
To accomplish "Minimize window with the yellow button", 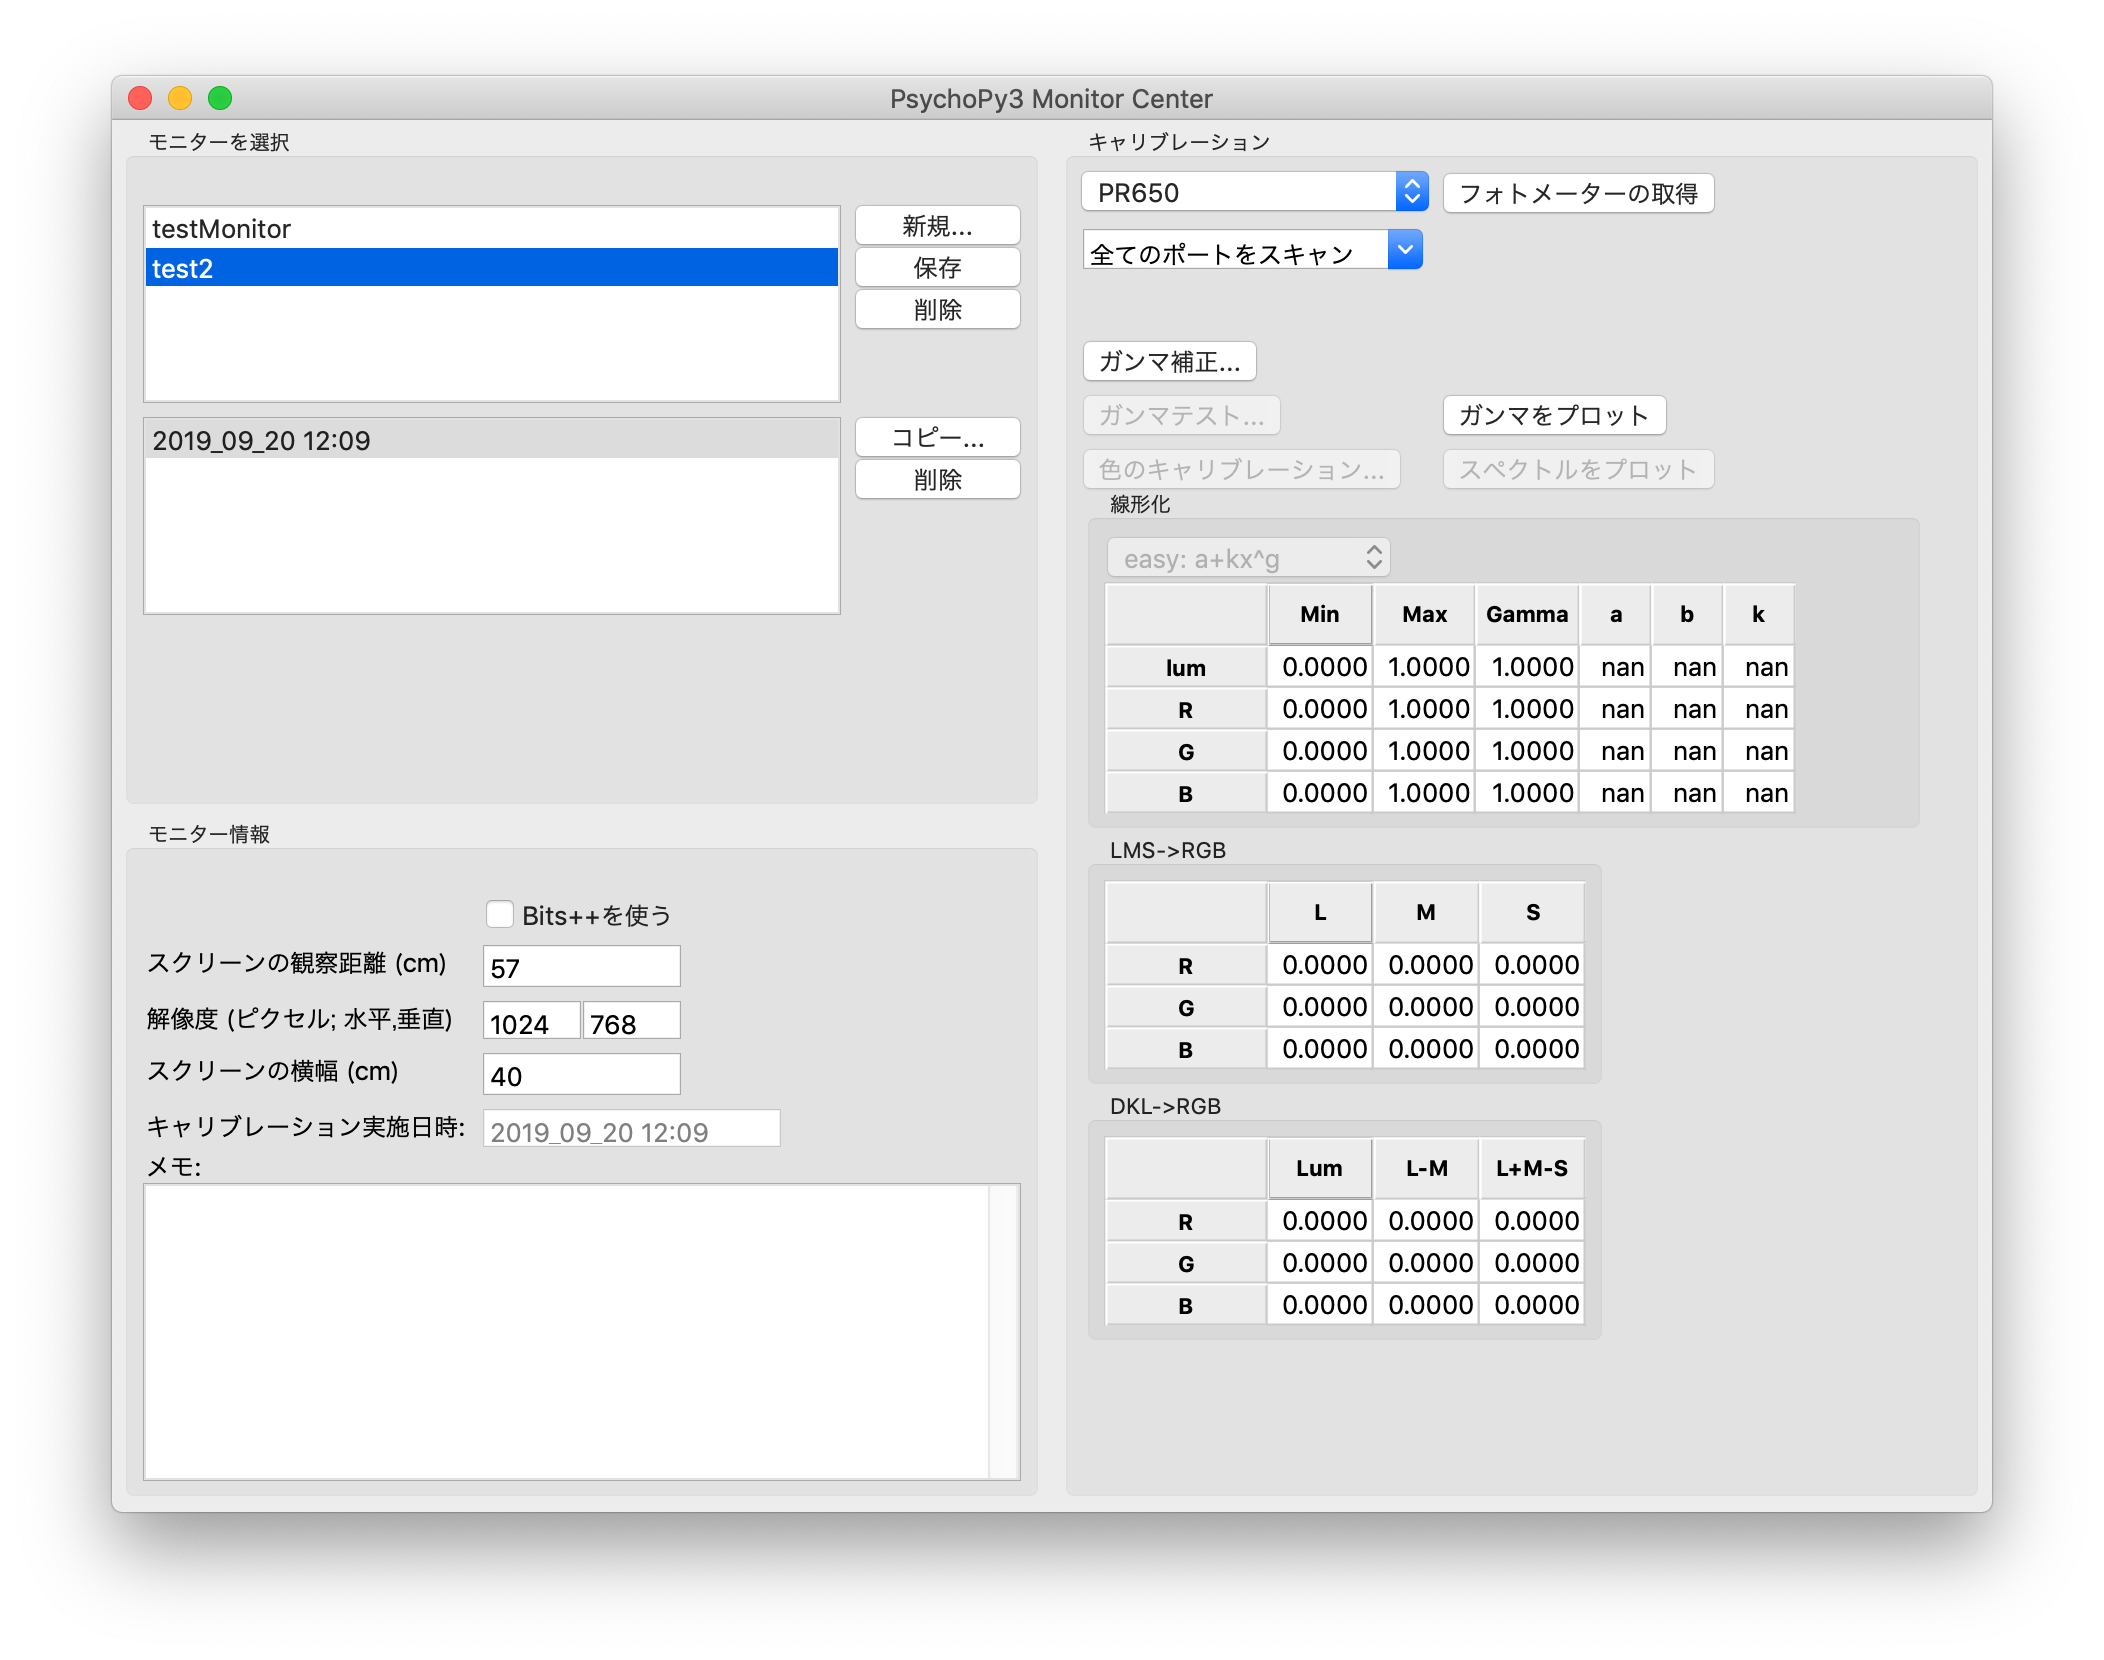I will tap(180, 98).
